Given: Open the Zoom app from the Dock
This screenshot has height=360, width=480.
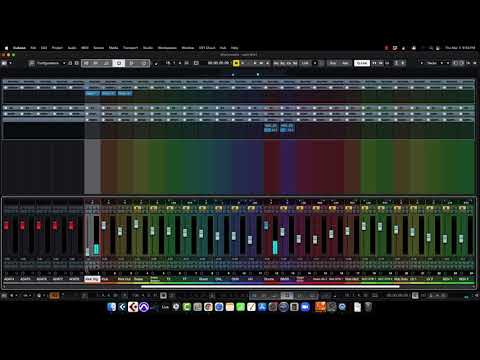Looking at the screenshot, I should click(305, 307).
